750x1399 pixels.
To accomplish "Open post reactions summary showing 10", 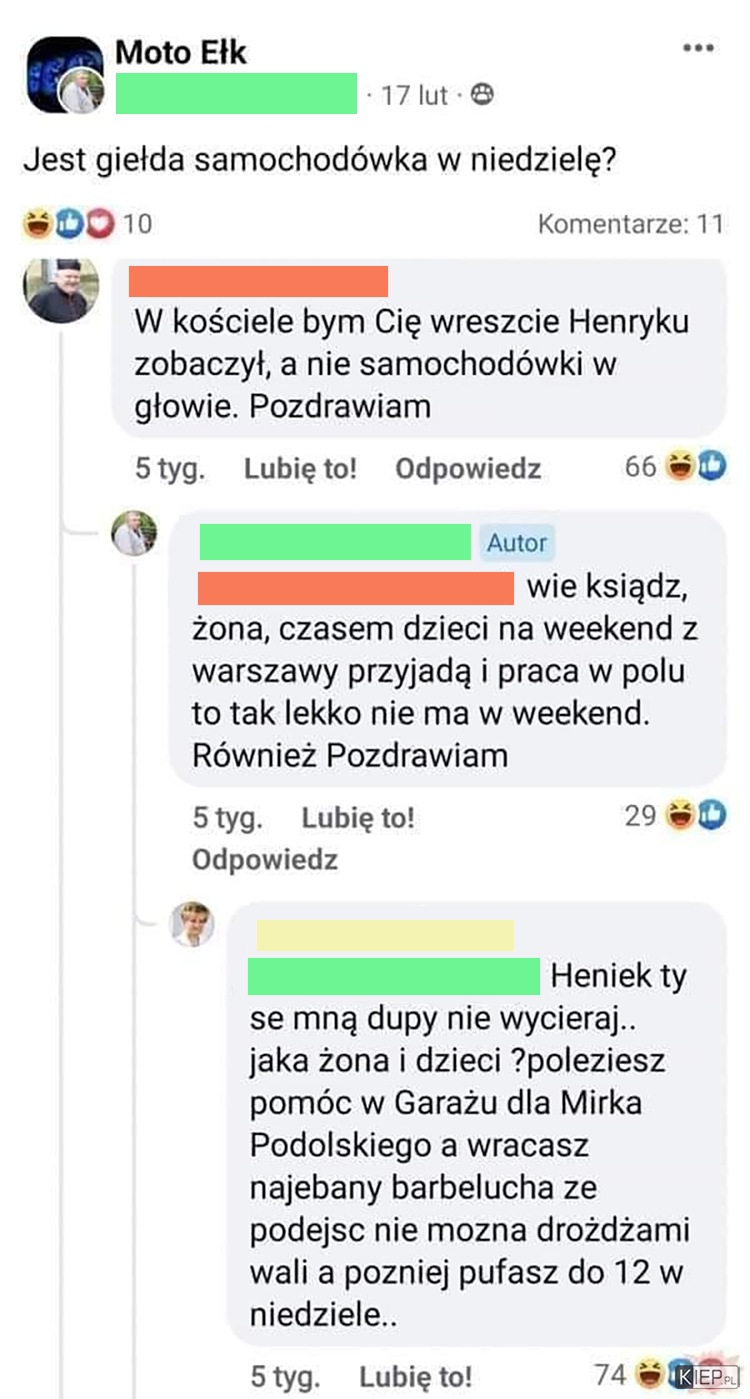I will [87, 223].
